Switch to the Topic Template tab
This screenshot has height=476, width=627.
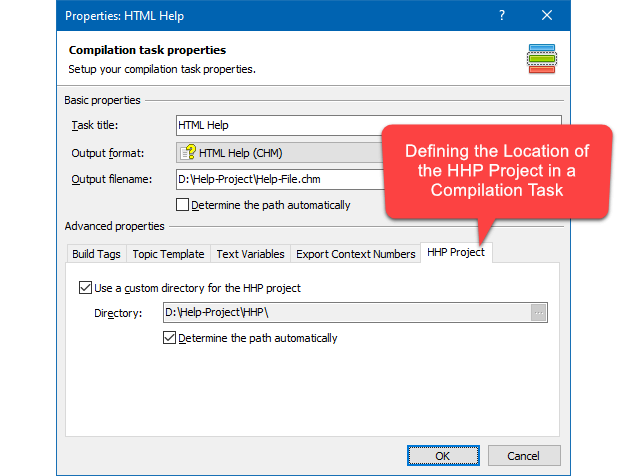(x=168, y=254)
